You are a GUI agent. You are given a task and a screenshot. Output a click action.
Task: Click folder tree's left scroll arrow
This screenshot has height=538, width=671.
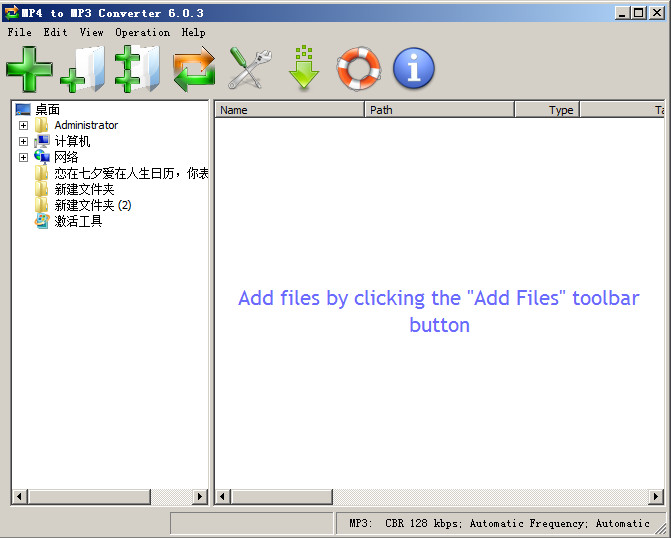[x=19, y=496]
